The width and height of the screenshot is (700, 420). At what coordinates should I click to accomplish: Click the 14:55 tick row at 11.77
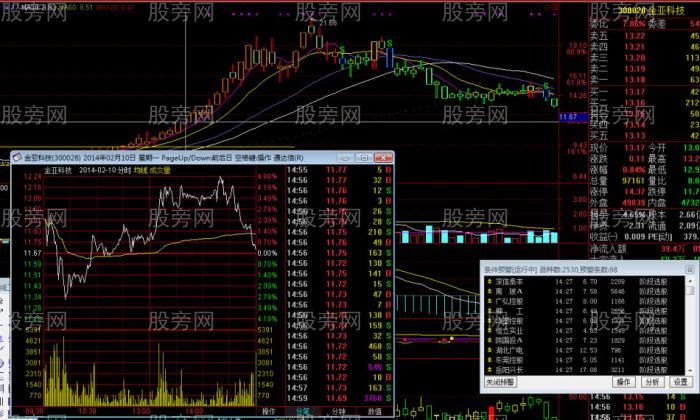(339, 170)
